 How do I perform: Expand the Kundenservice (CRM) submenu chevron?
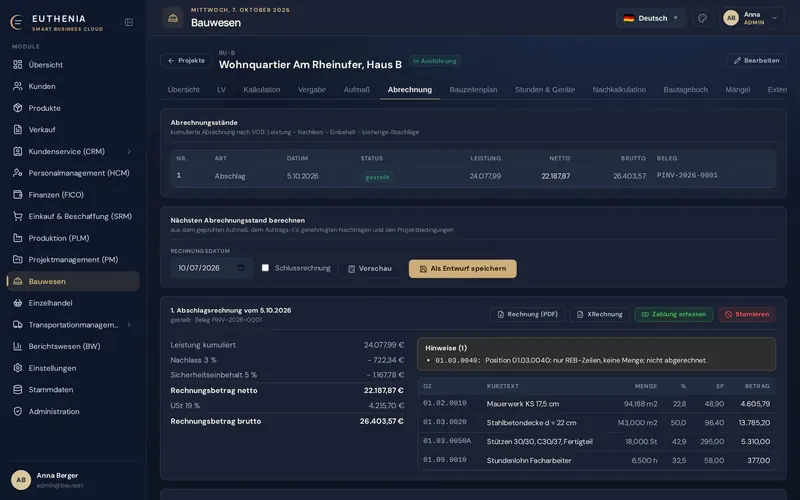click(x=129, y=152)
